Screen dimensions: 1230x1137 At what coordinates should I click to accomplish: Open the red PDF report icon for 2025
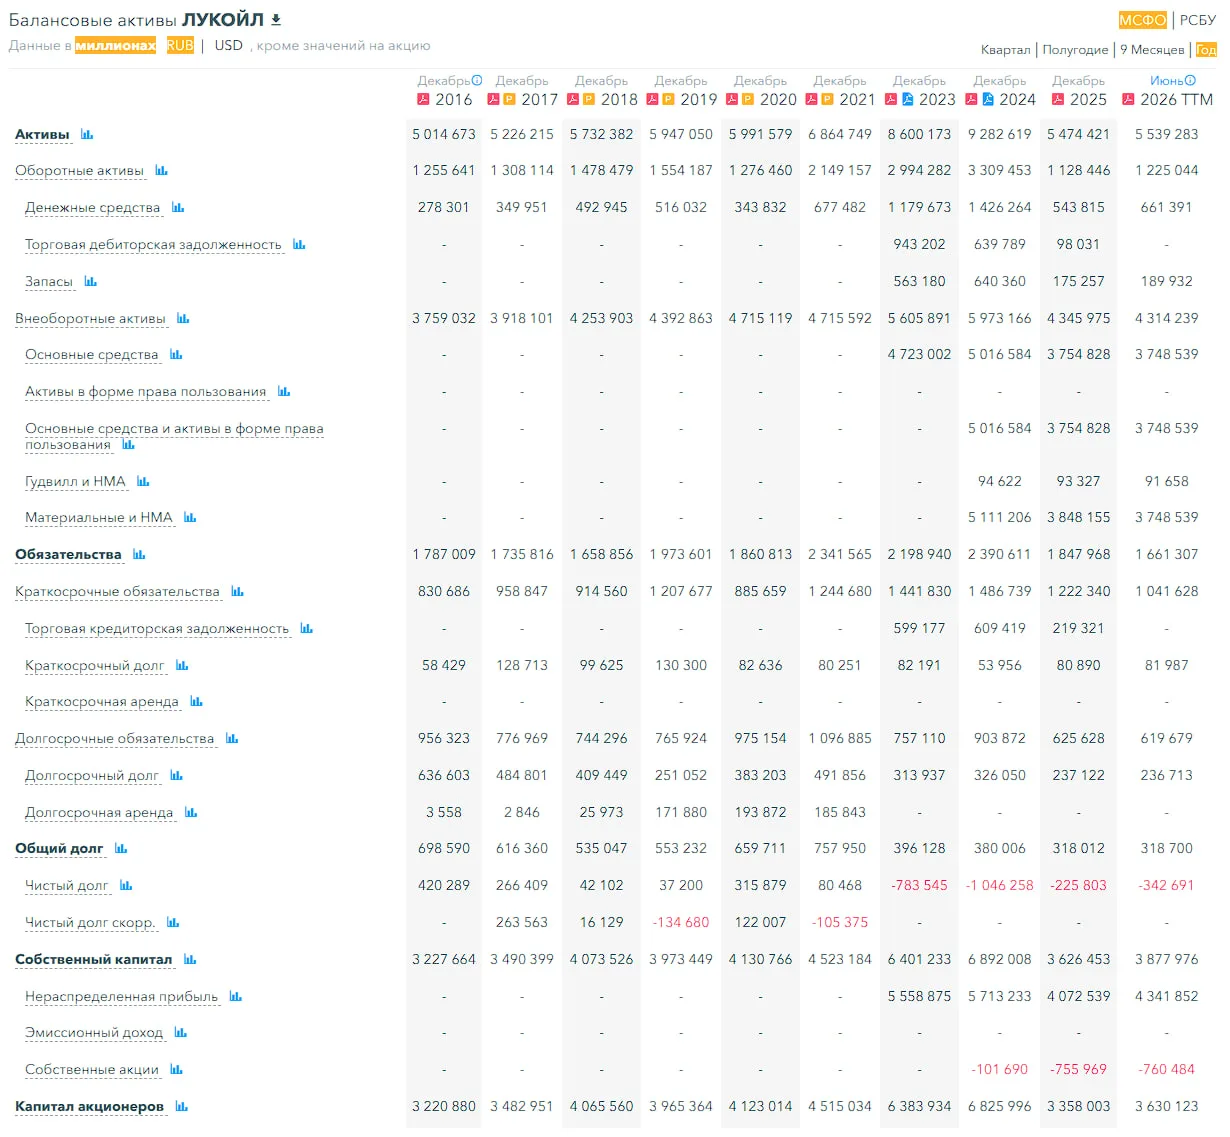[1057, 99]
